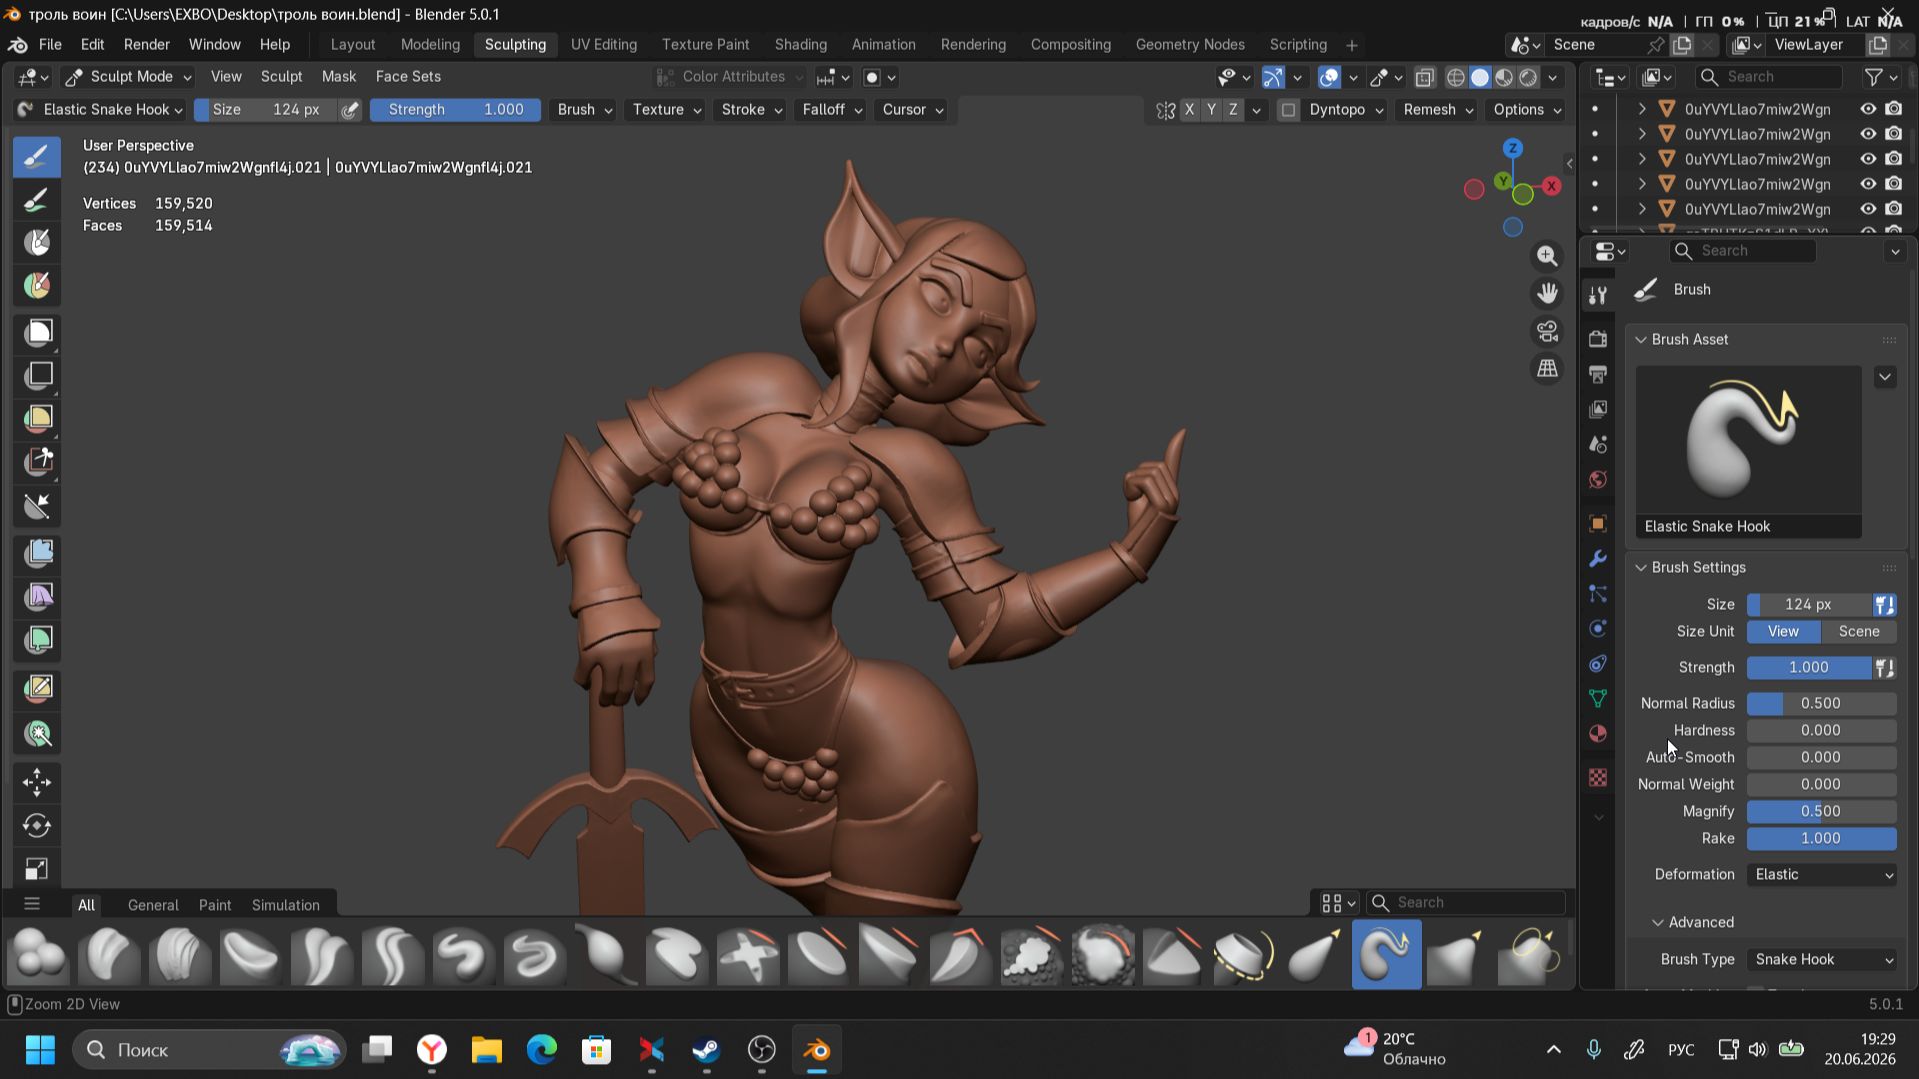Switch perspective/orthographic with the grid icon
Image resolution: width=1919 pixels, height=1079 pixels.
(1547, 368)
